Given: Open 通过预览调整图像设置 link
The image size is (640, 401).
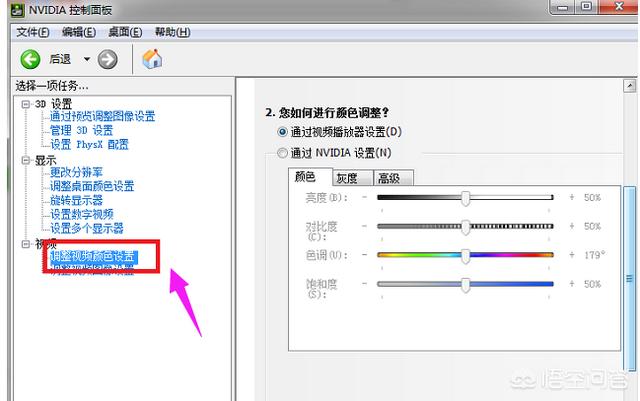Looking at the screenshot, I should coord(102,116).
